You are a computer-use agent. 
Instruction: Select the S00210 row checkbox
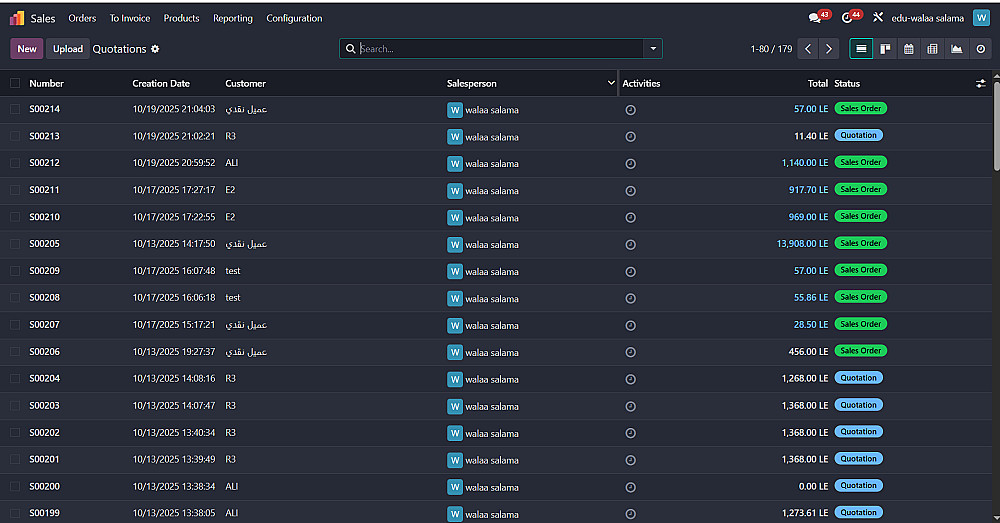15,217
